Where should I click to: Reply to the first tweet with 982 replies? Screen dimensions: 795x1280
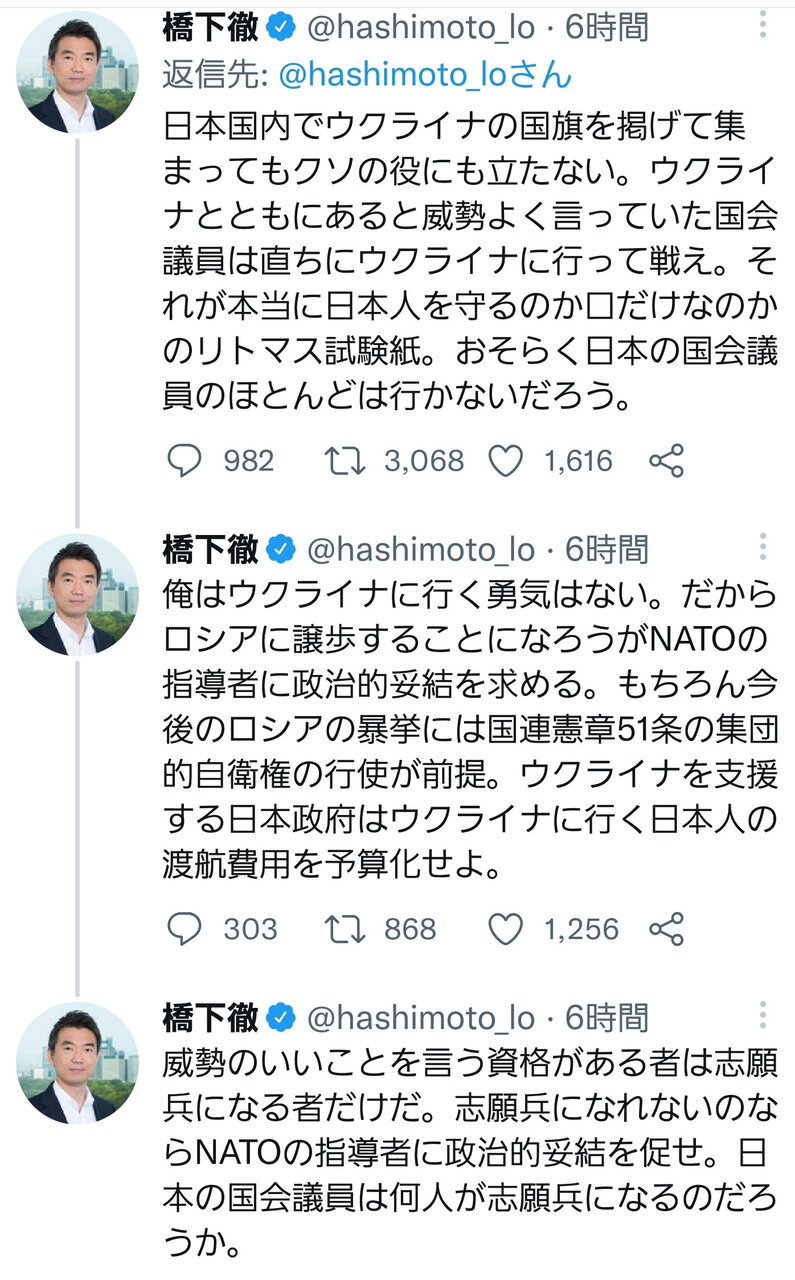183,460
